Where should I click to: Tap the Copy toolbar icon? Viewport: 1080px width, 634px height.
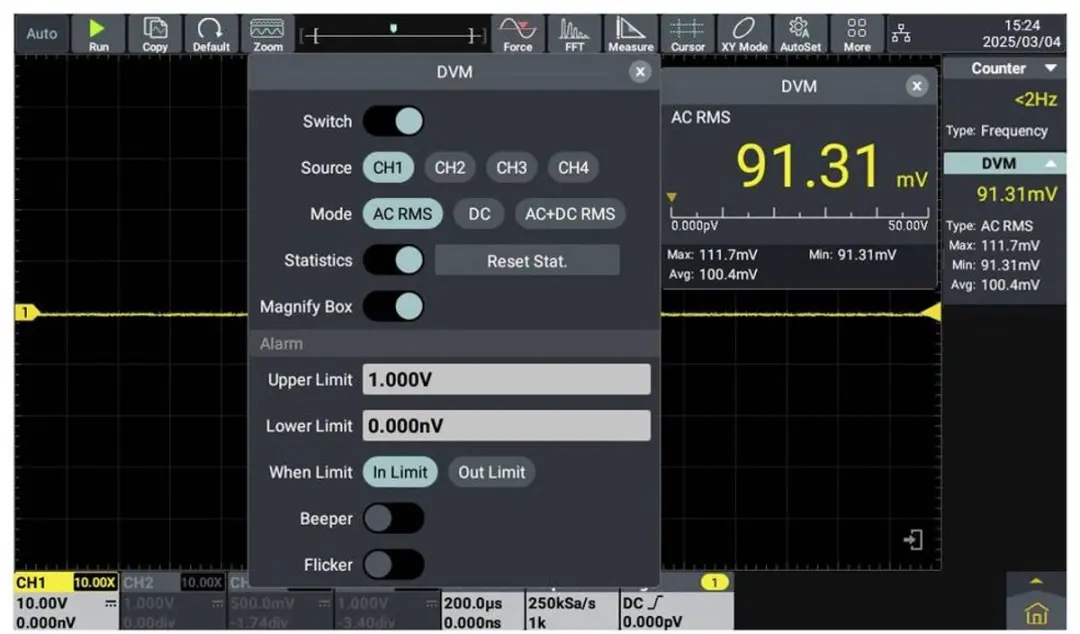click(x=155, y=34)
